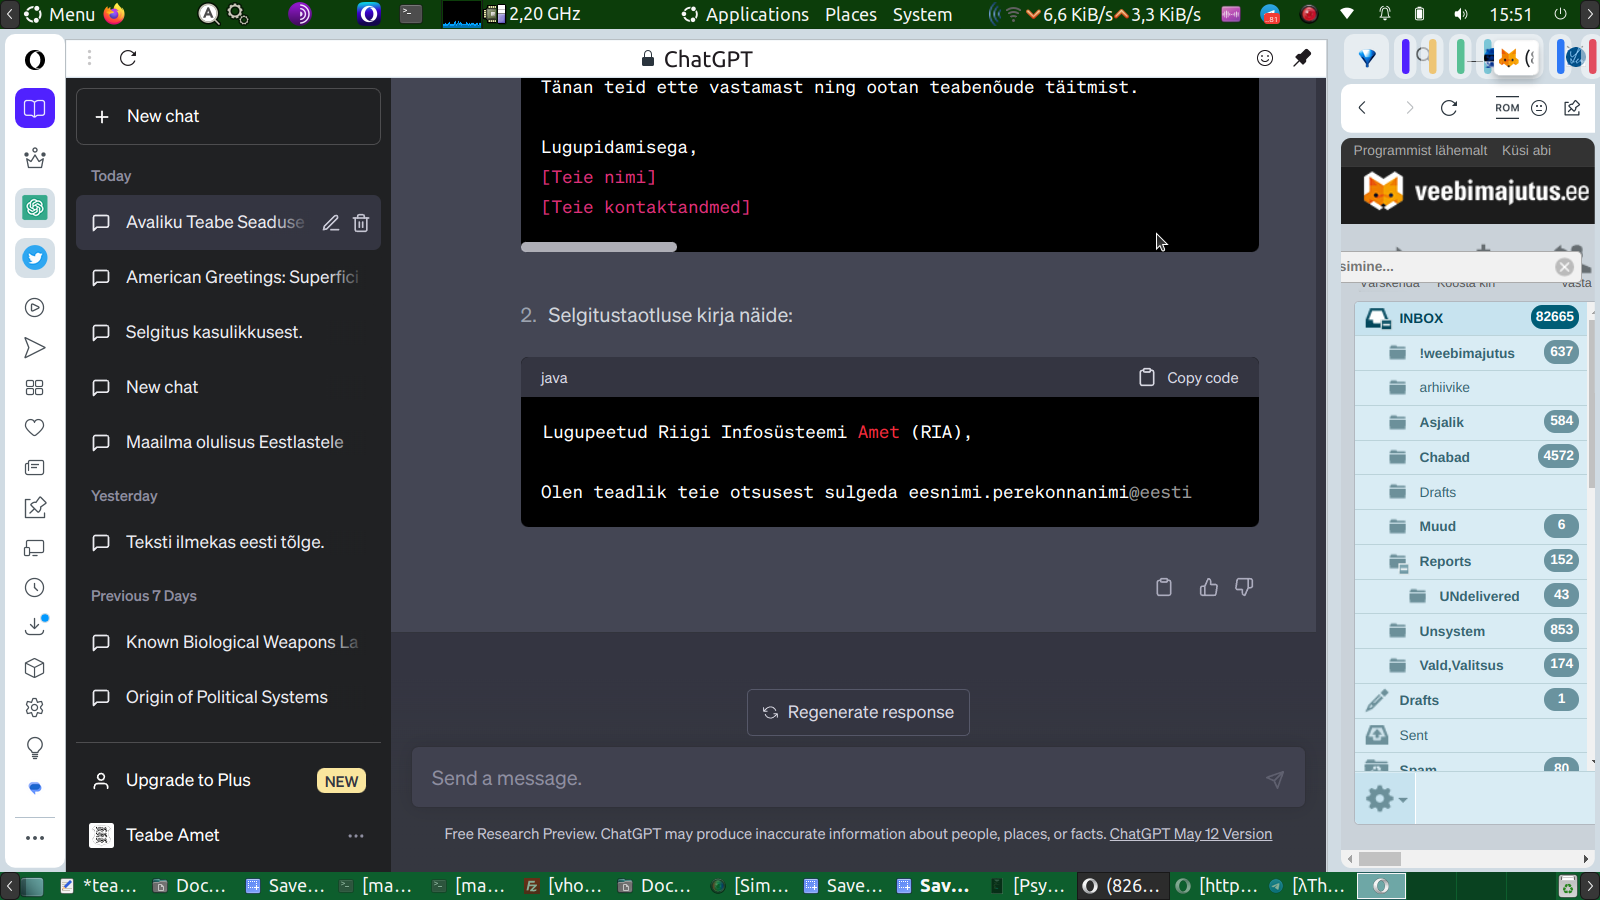Open the Teabe Amet account options menu
Image resolution: width=1600 pixels, height=900 pixels.
(355, 835)
